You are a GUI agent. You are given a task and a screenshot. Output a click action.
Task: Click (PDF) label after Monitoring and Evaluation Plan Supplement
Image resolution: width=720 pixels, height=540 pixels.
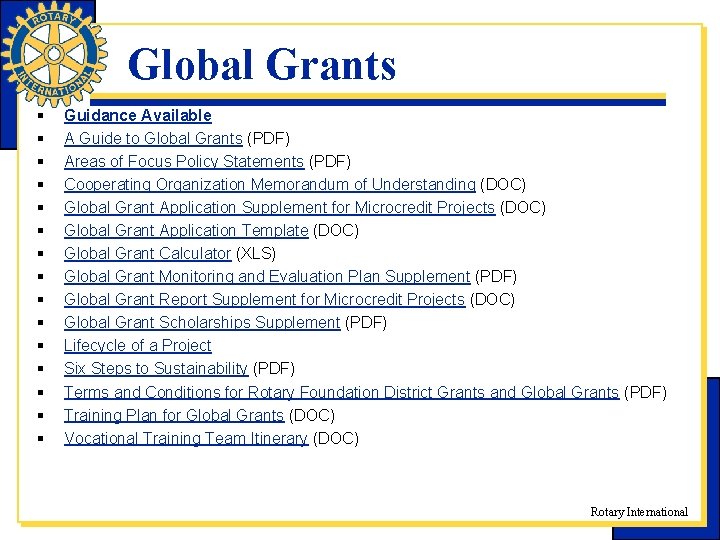(496, 276)
